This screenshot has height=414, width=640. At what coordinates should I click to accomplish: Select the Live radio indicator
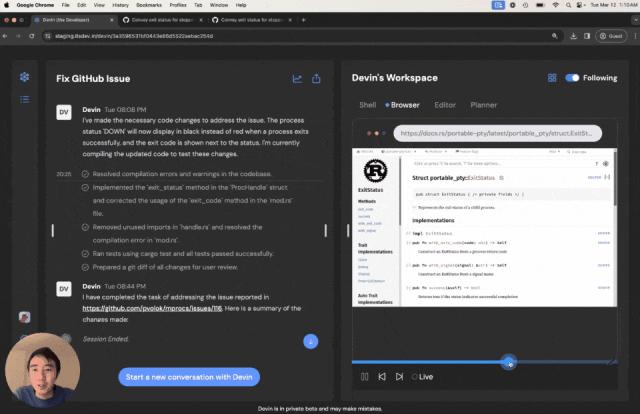(x=415, y=377)
